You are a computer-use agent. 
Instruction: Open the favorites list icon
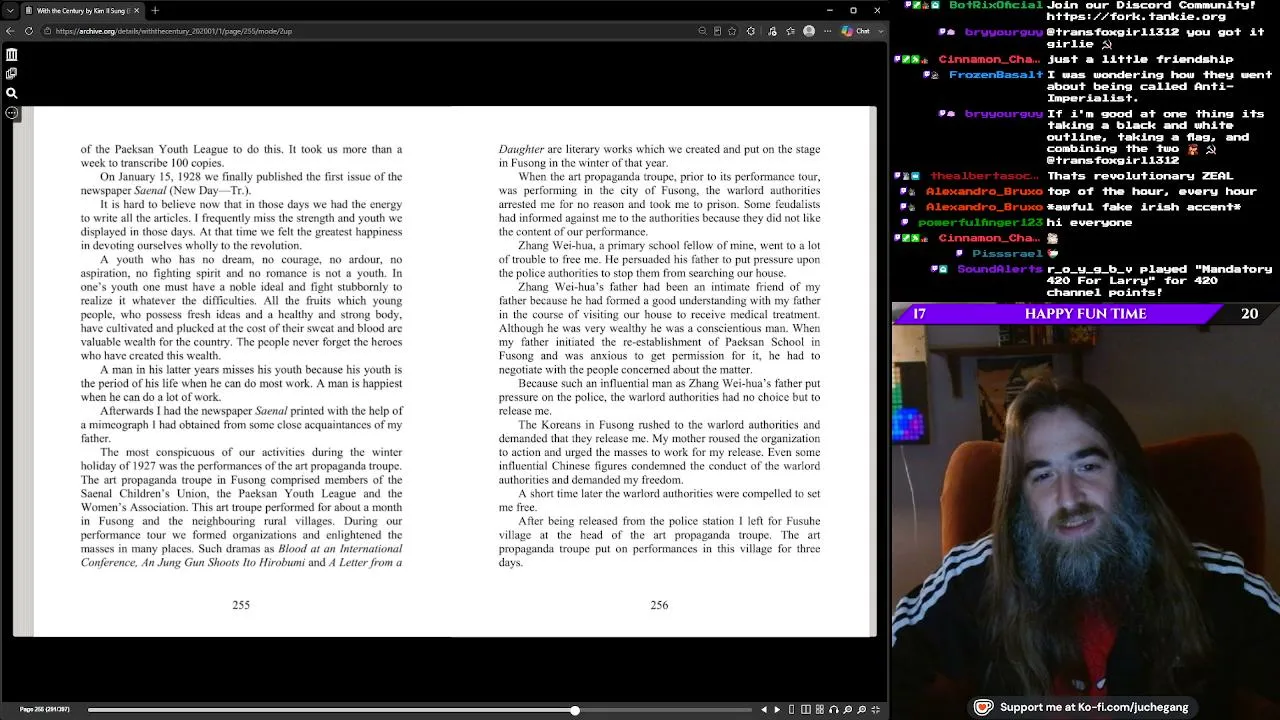tap(790, 31)
